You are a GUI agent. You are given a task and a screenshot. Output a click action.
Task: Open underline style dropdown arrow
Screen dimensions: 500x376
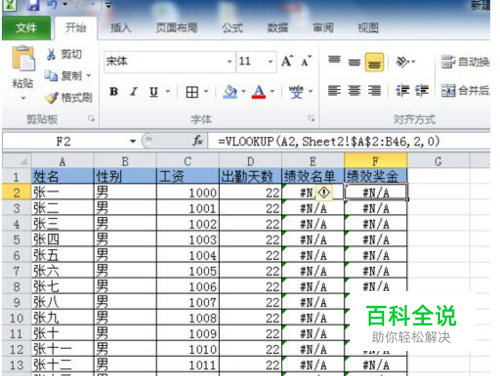coord(168,91)
